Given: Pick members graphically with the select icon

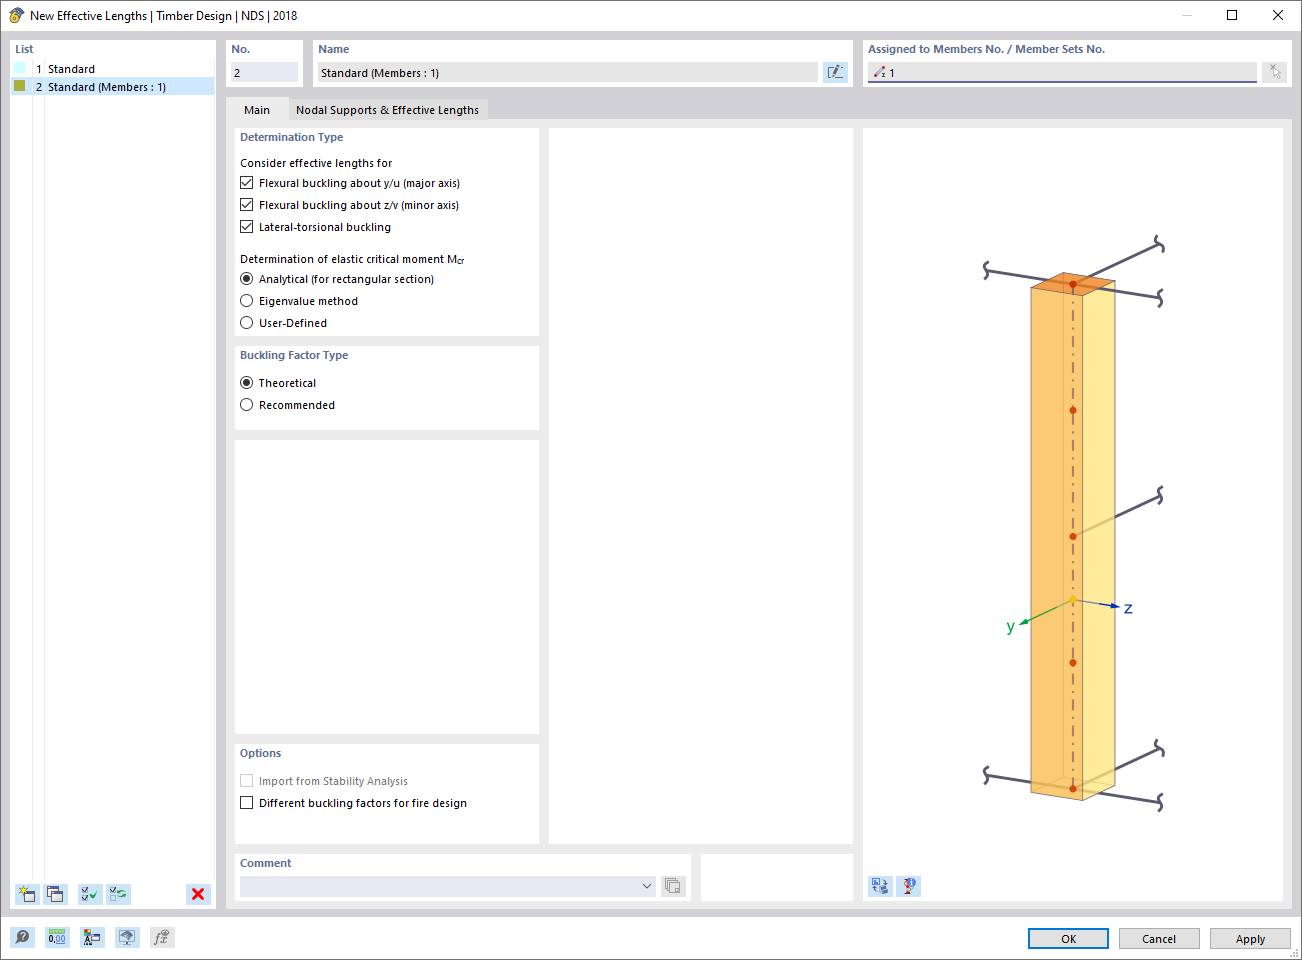Looking at the screenshot, I should tap(1274, 71).
